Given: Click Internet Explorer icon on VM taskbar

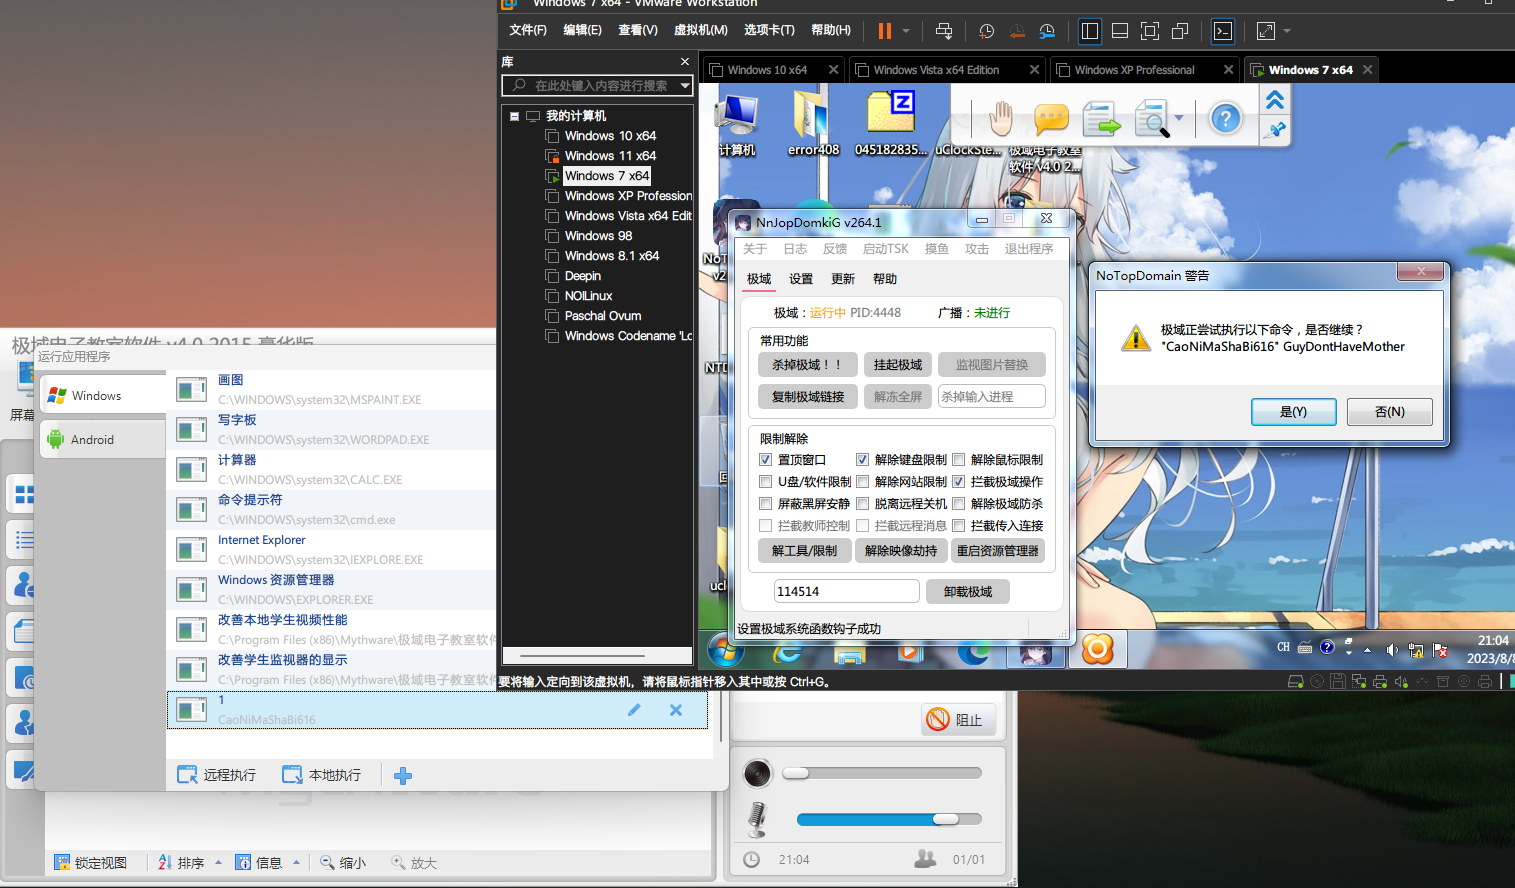Looking at the screenshot, I should click(787, 651).
